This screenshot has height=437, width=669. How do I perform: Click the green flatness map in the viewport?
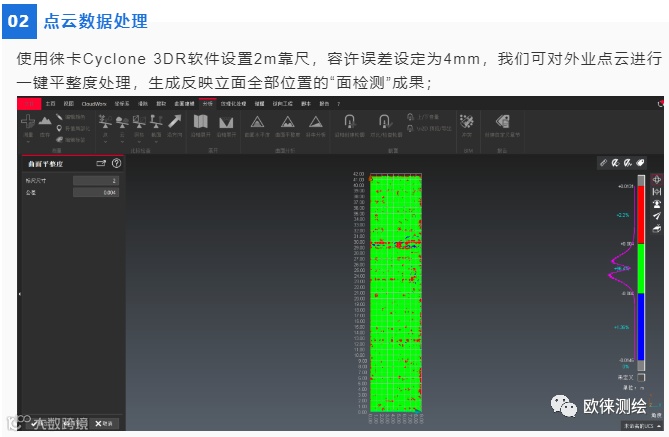(x=396, y=293)
